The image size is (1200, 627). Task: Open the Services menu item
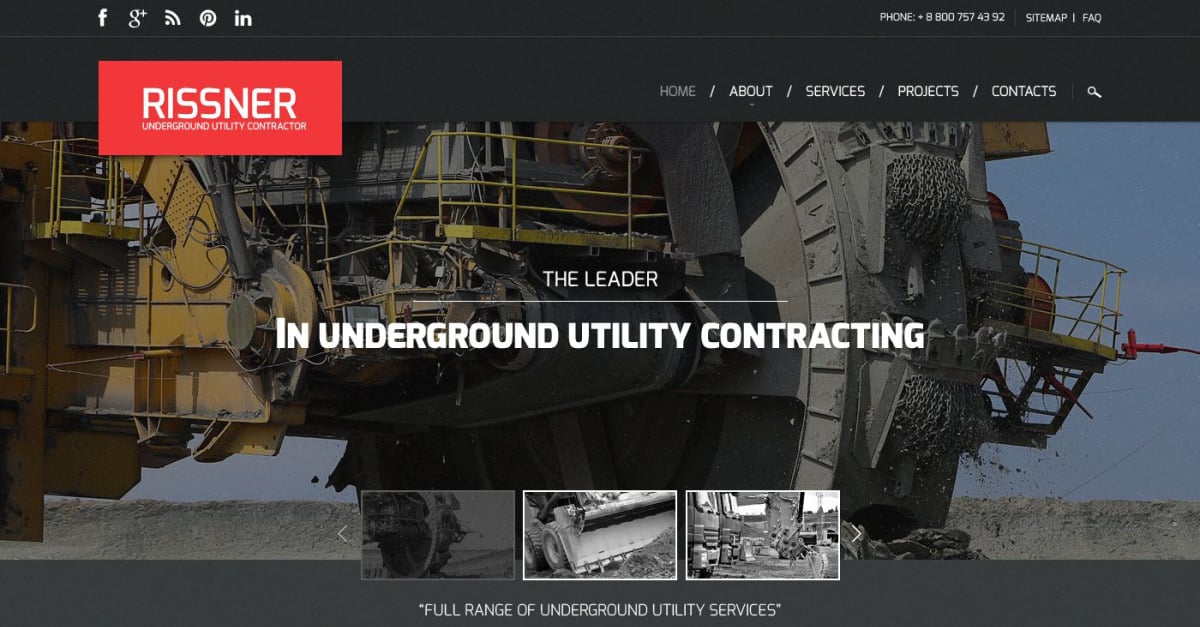click(835, 91)
